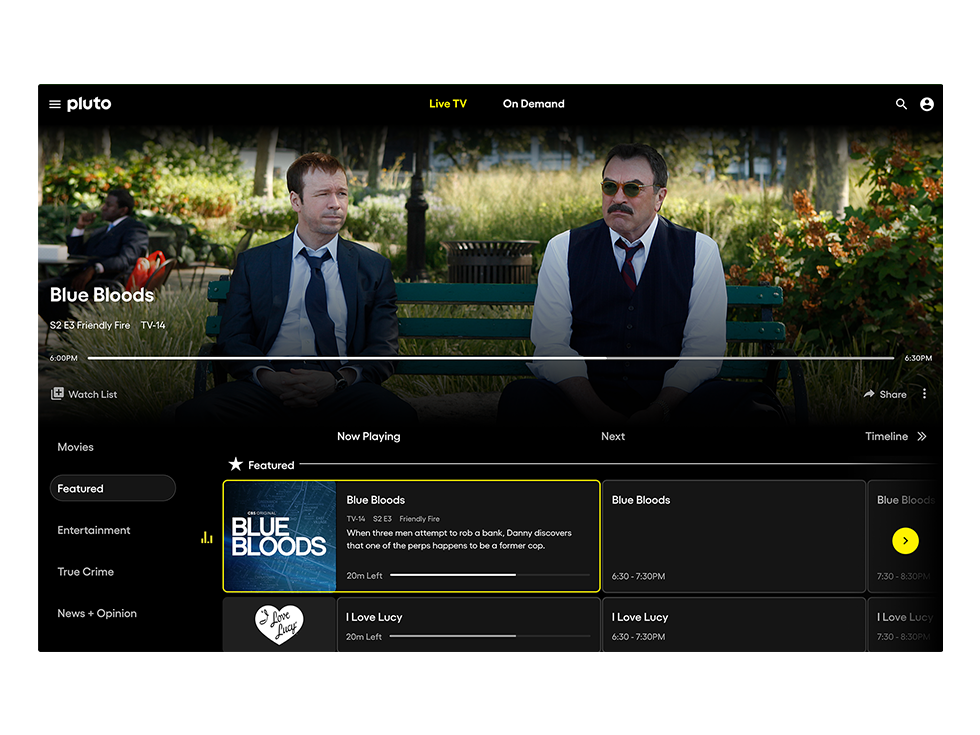Select I Love Lucy 7:30 - 8:30PM program
980x735 pixels.
click(x=904, y=624)
